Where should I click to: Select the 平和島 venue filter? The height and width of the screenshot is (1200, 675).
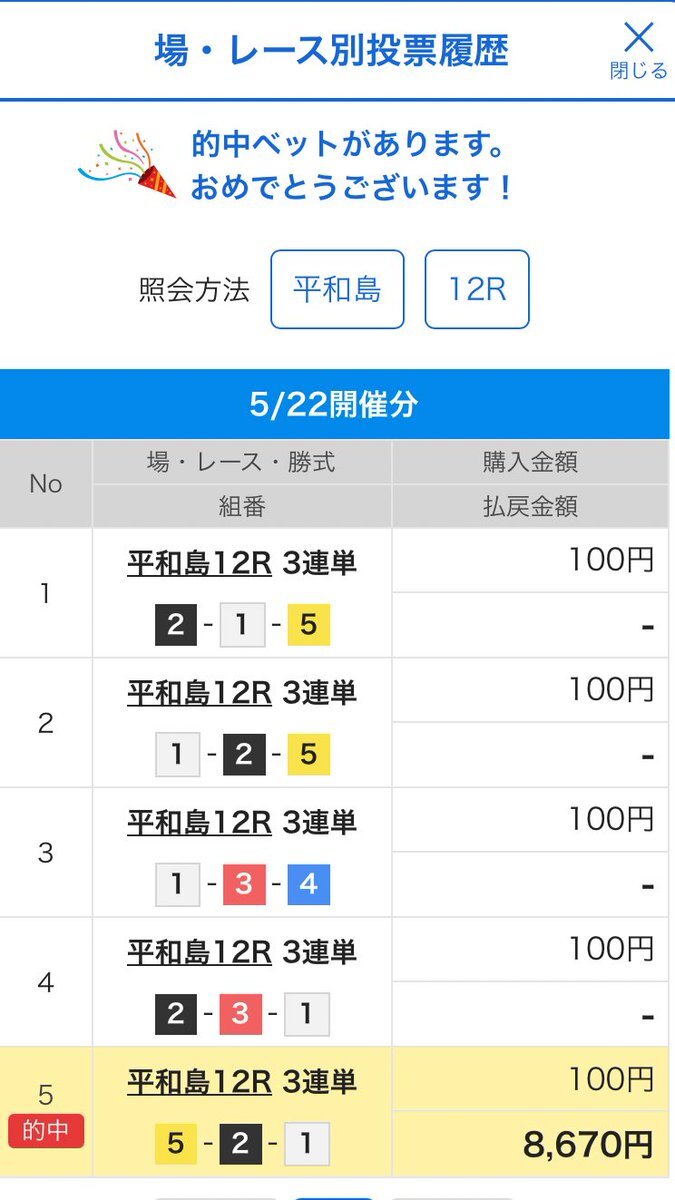point(337,289)
